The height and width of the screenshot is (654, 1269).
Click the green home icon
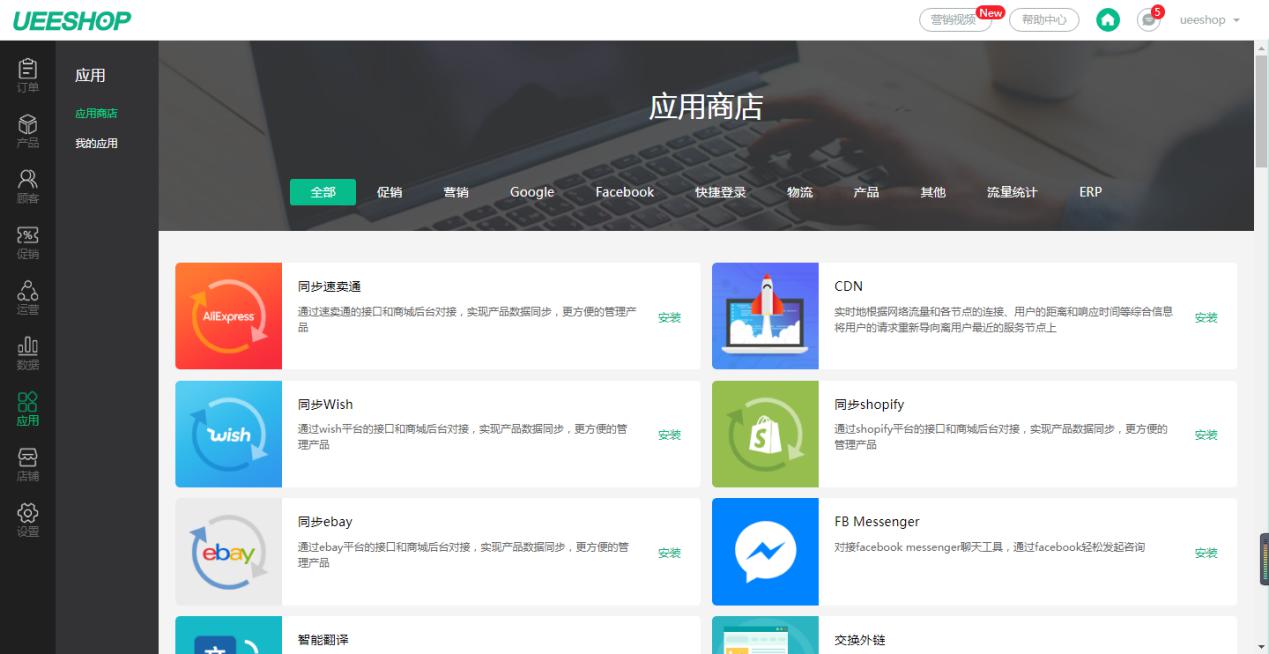(1108, 20)
